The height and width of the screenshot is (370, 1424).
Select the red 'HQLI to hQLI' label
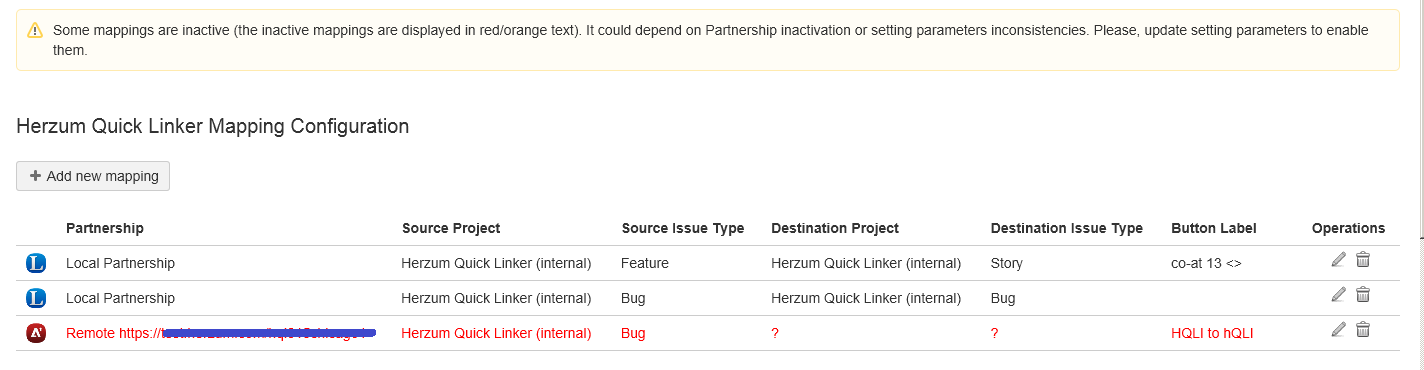pos(1212,333)
